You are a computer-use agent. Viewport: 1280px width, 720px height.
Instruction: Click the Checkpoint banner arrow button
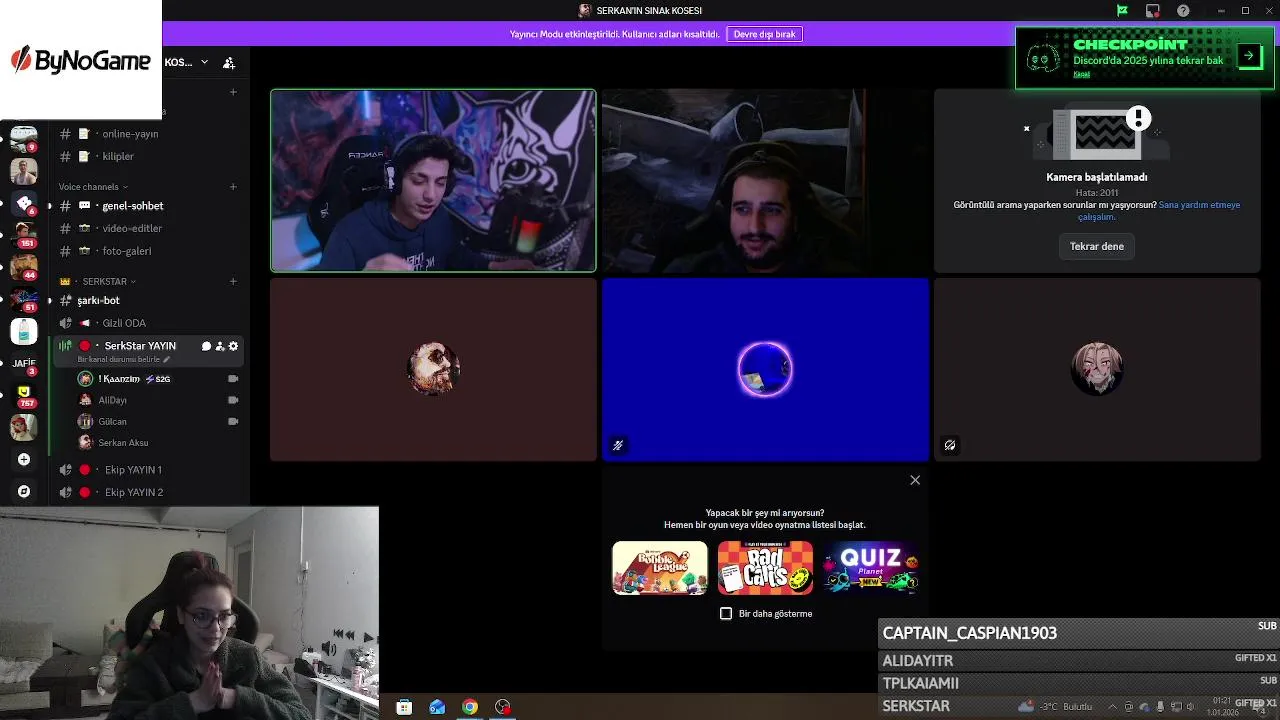coord(1249,56)
